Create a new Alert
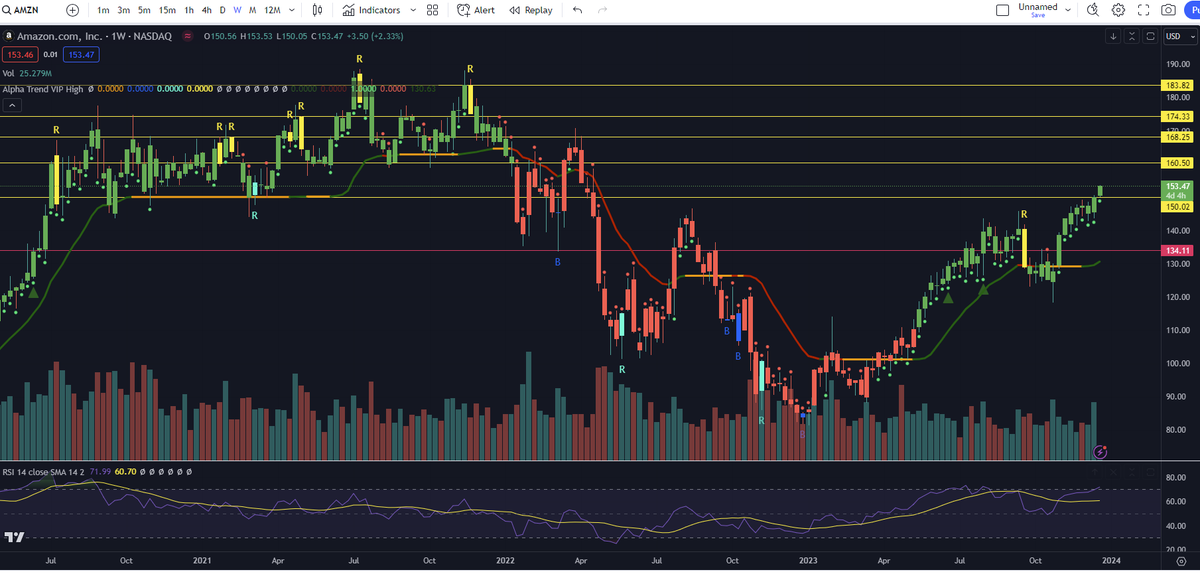This screenshot has height=574, width=1200. point(476,10)
